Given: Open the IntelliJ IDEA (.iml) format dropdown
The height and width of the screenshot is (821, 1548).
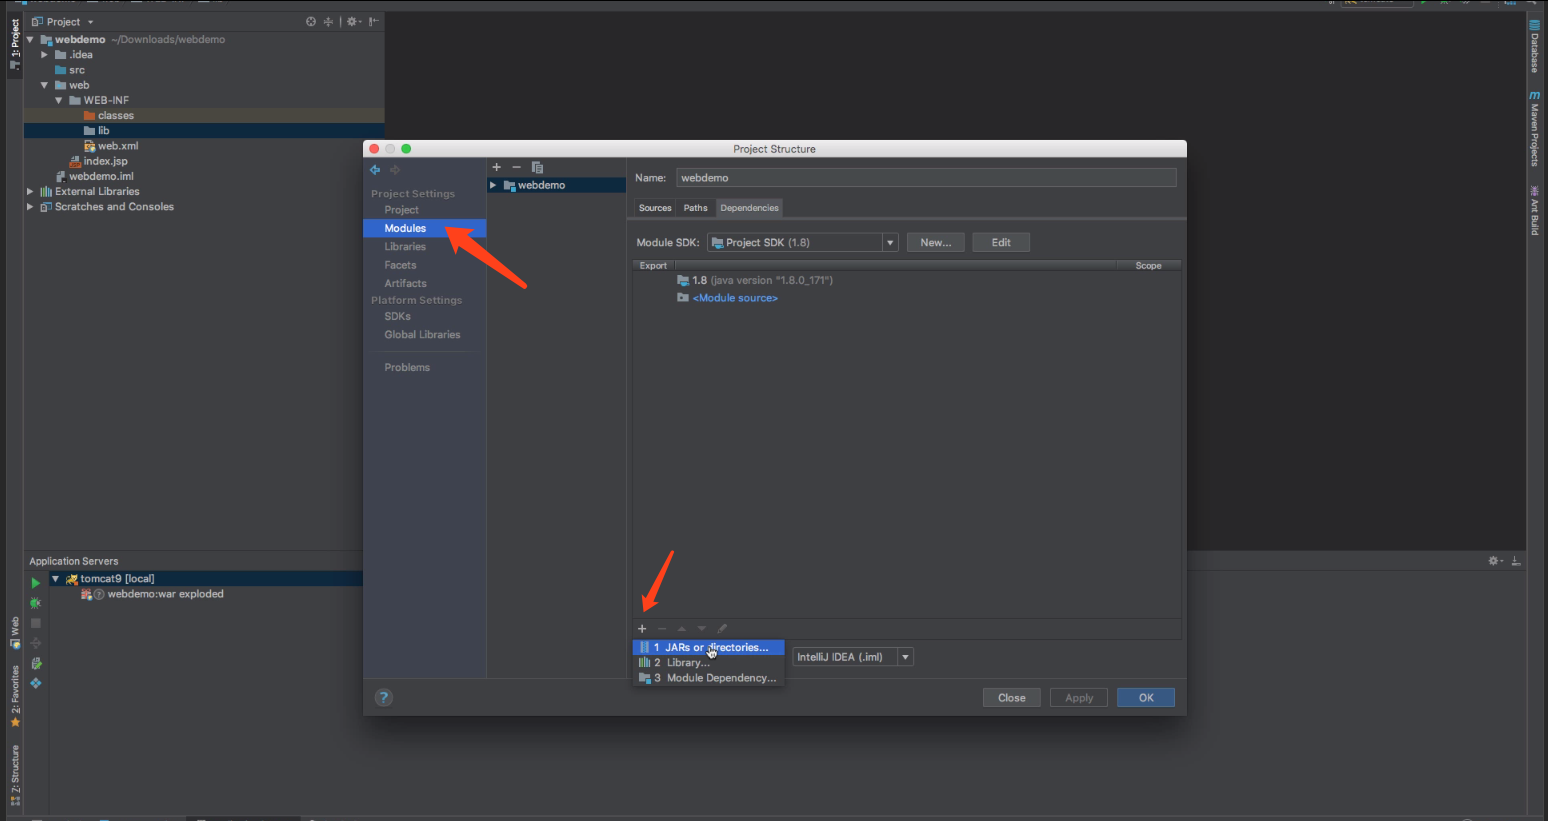Looking at the screenshot, I should point(905,657).
